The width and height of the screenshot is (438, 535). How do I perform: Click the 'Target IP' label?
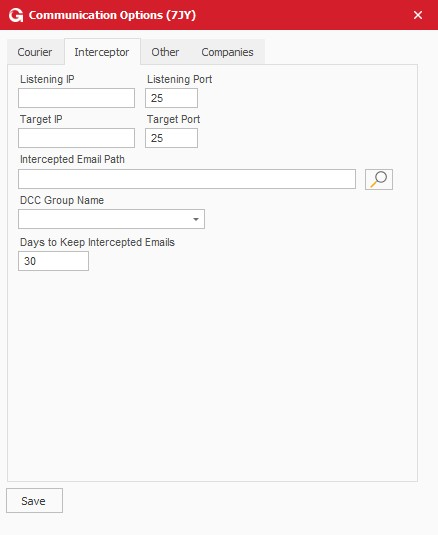coord(41,119)
